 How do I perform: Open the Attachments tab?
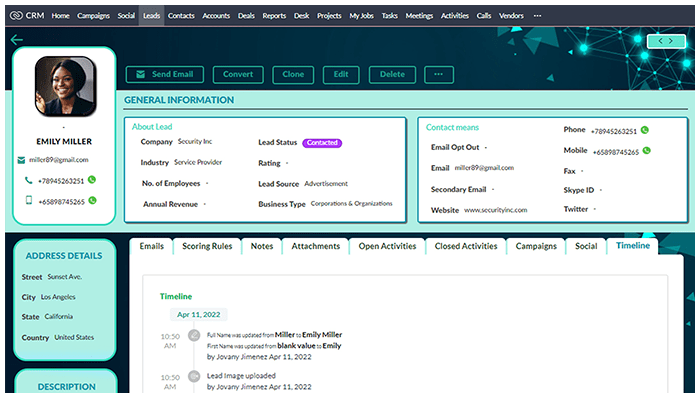(x=316, y=246)
